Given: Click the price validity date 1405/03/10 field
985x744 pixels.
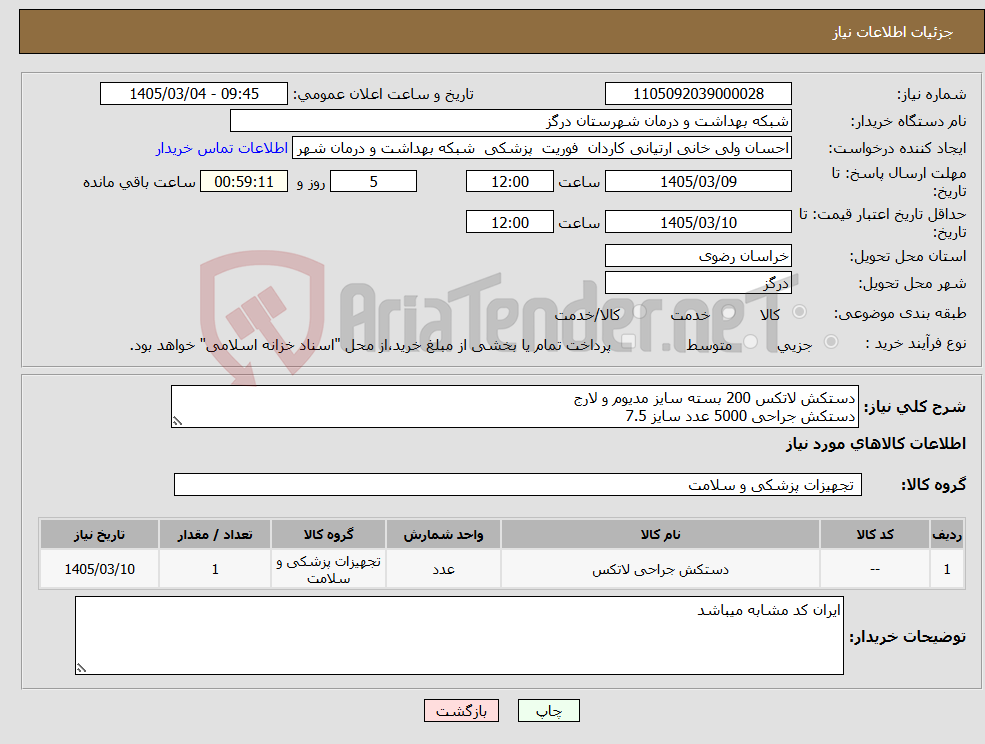Looking at the screenshot, I should (x=698, y=222).
